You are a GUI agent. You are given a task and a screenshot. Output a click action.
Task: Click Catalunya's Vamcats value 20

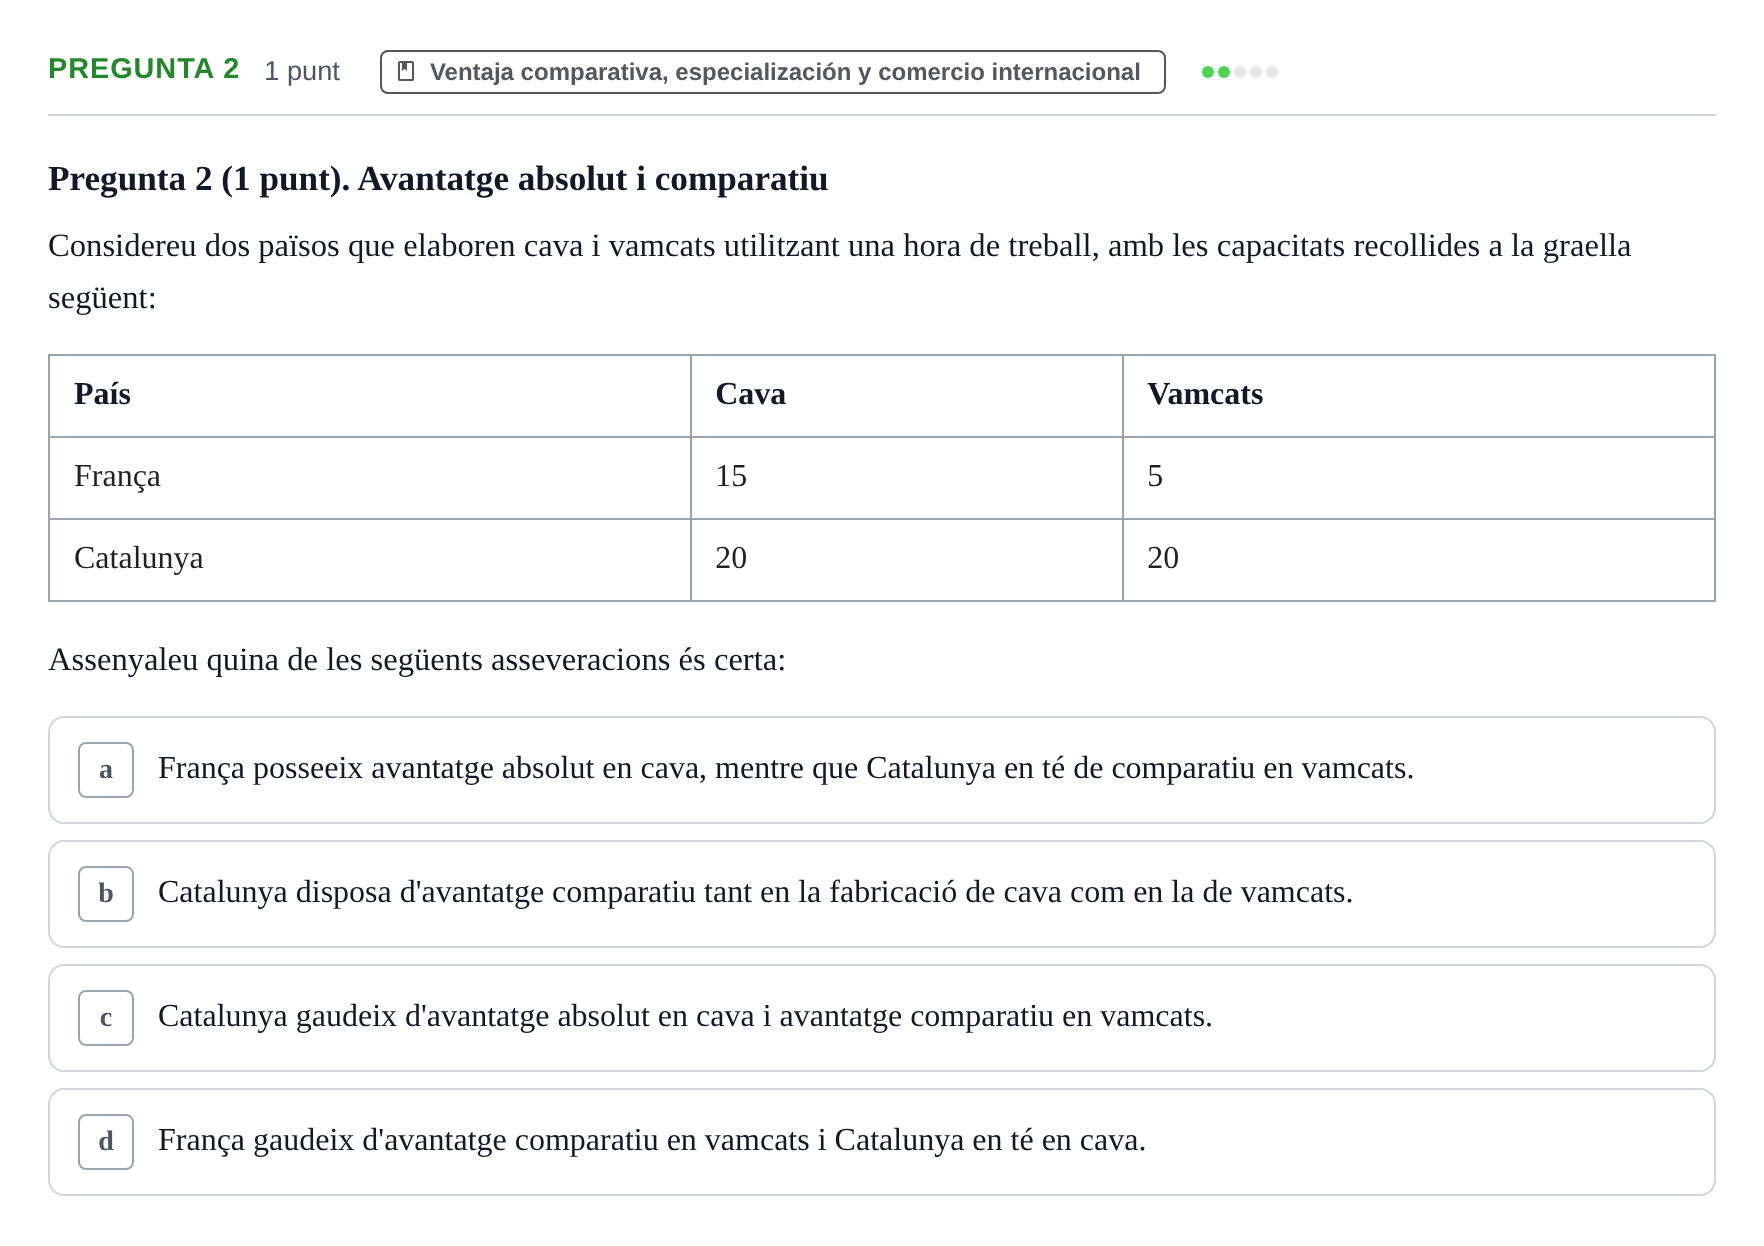coord(1163,558)
